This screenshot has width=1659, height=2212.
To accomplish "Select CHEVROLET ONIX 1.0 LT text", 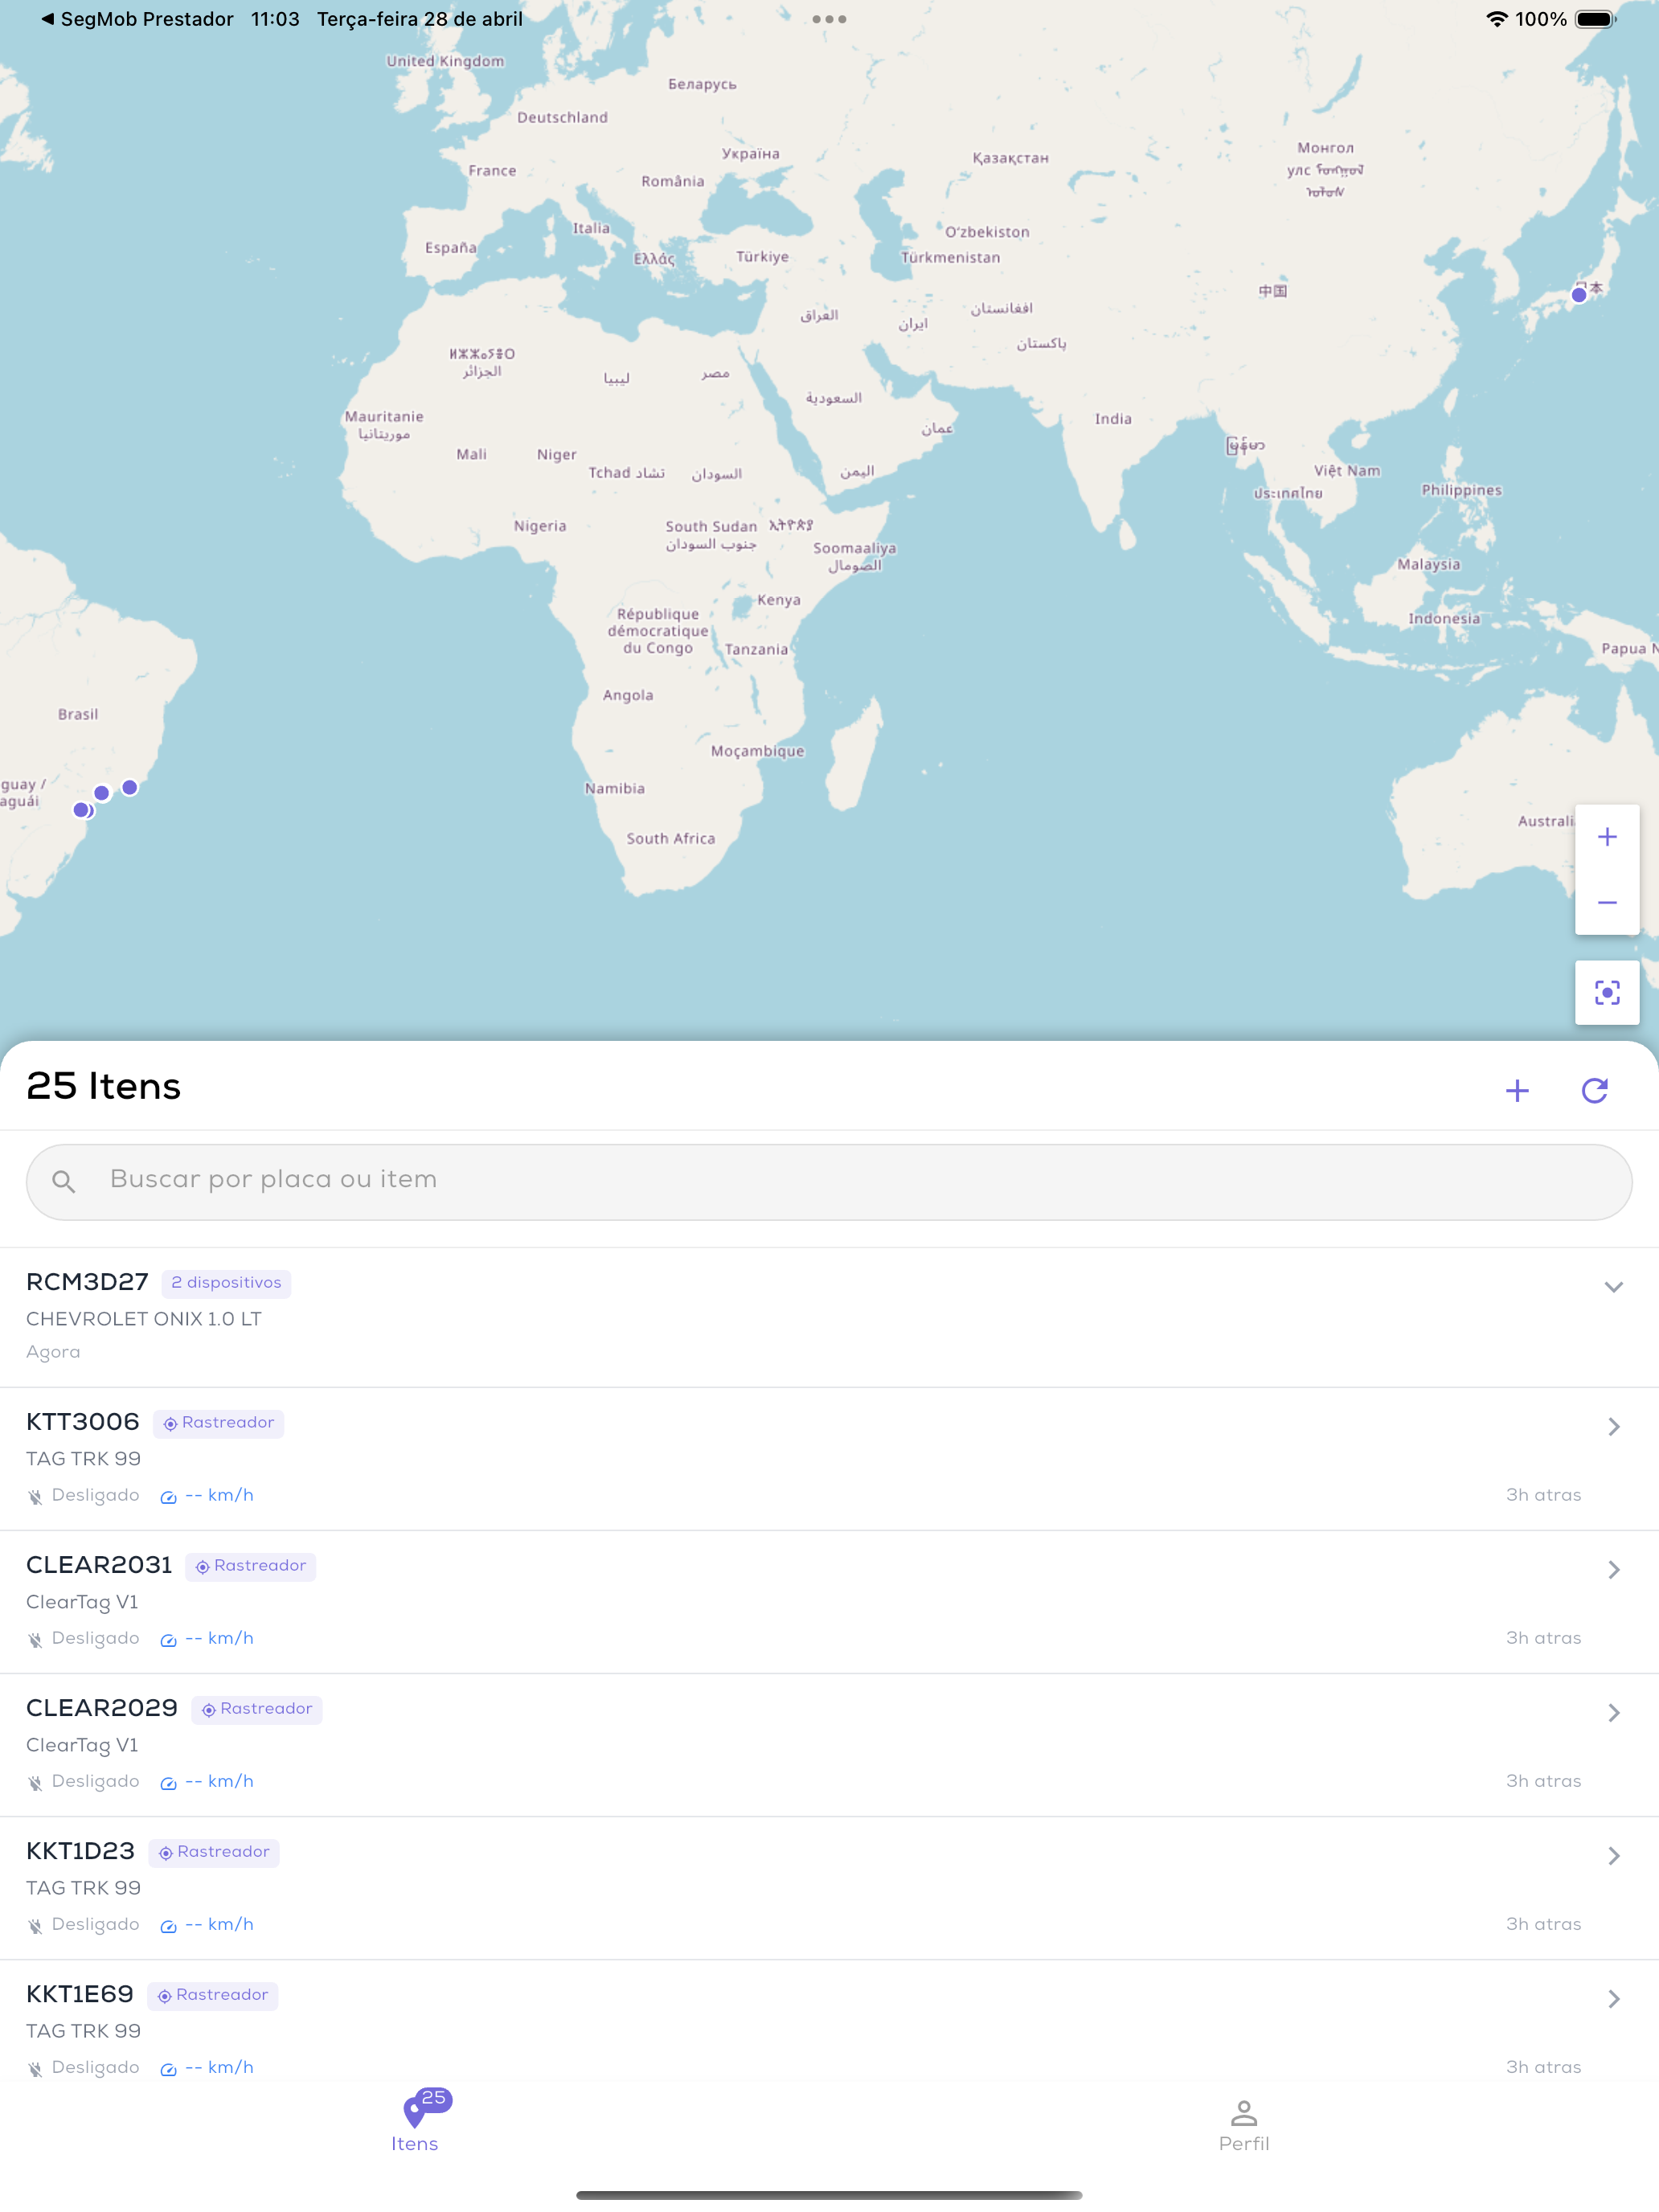I will 144,1320.
